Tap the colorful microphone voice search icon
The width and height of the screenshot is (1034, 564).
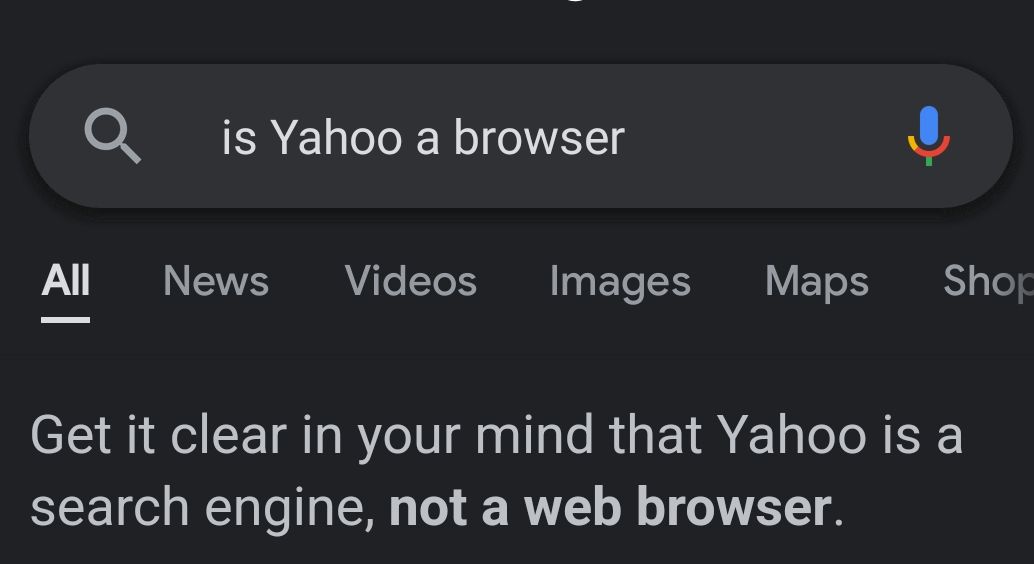pos(928,136)
